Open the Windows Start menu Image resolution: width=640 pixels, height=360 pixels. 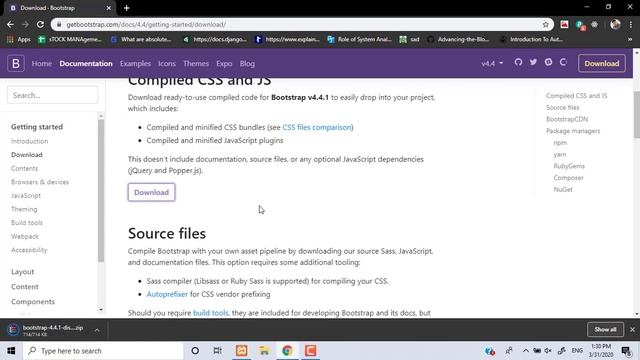[11, 351]
